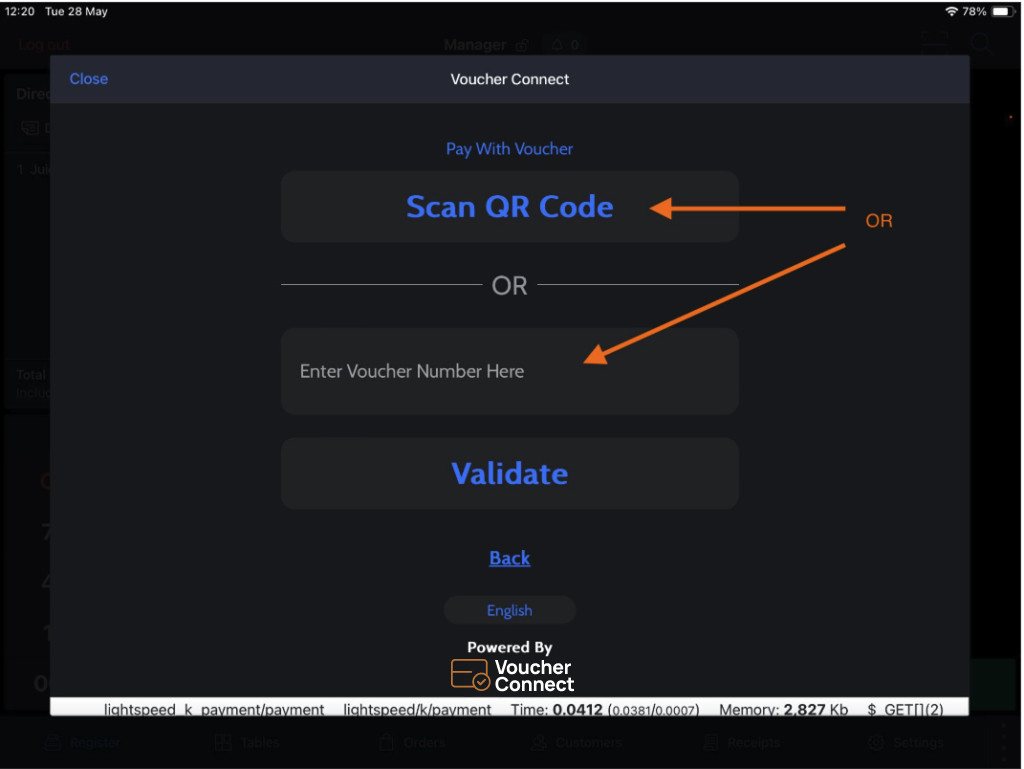Follow the Back link
Screen dimensions: 1024x769
point(509,558)
